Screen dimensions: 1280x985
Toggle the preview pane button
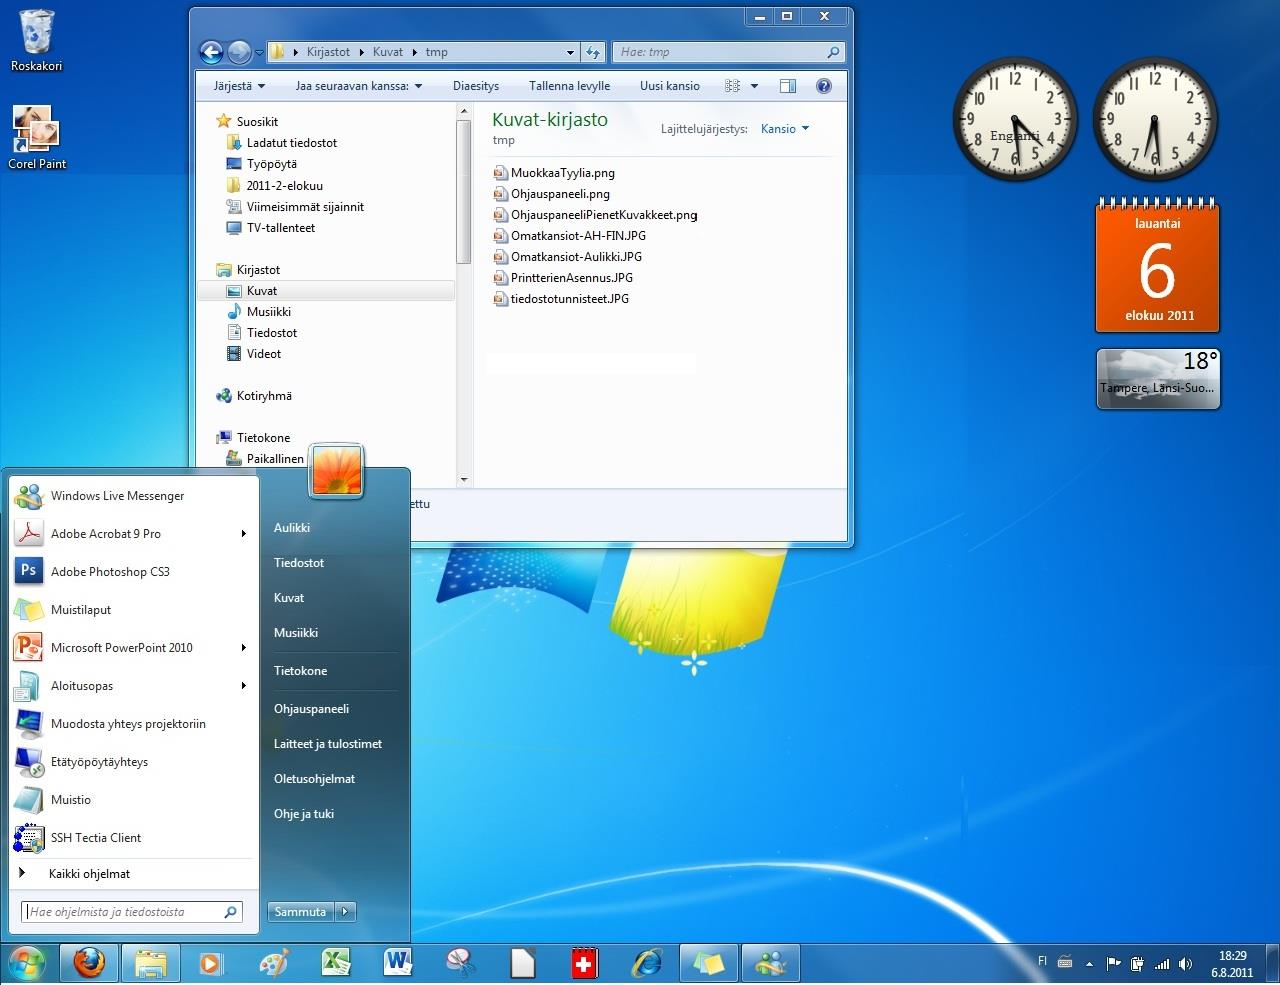788,86
